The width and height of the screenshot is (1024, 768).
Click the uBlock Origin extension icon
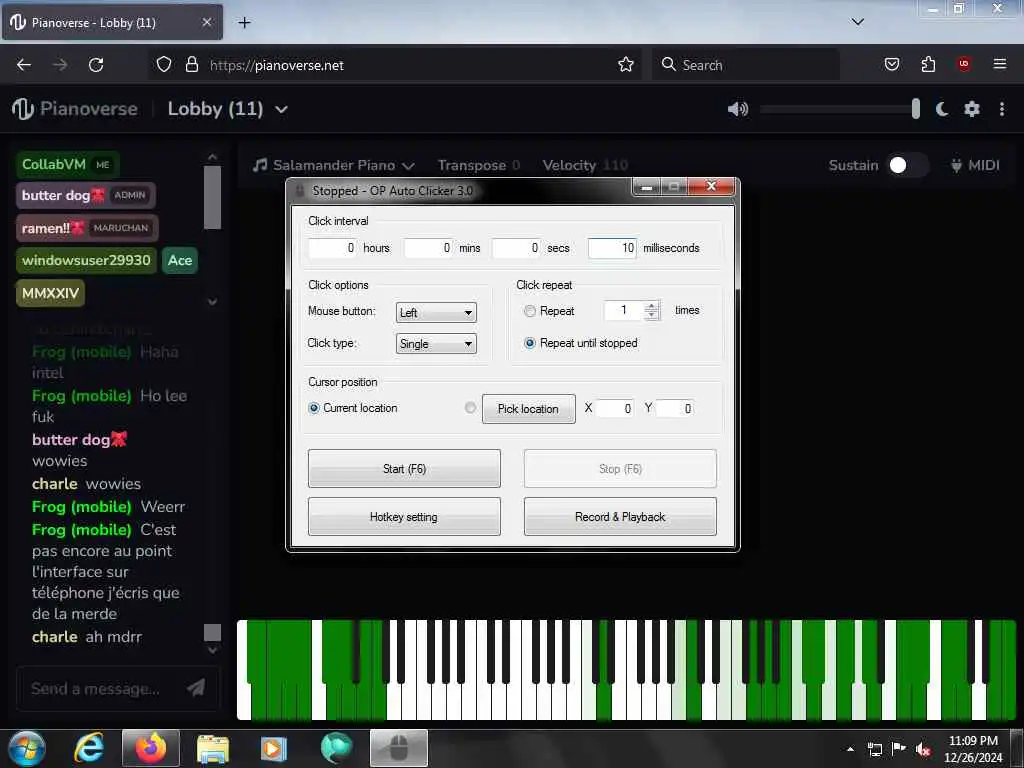coord(964,64)
